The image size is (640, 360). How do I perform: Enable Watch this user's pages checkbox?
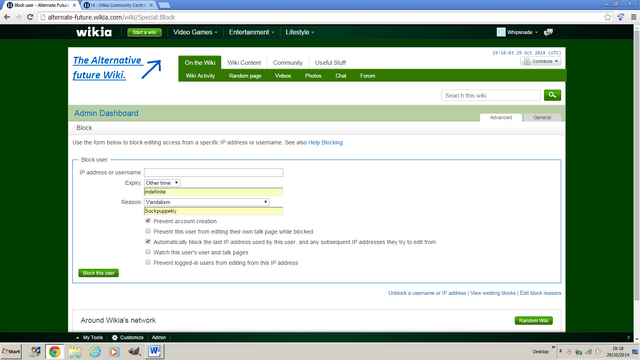[148, 252]
